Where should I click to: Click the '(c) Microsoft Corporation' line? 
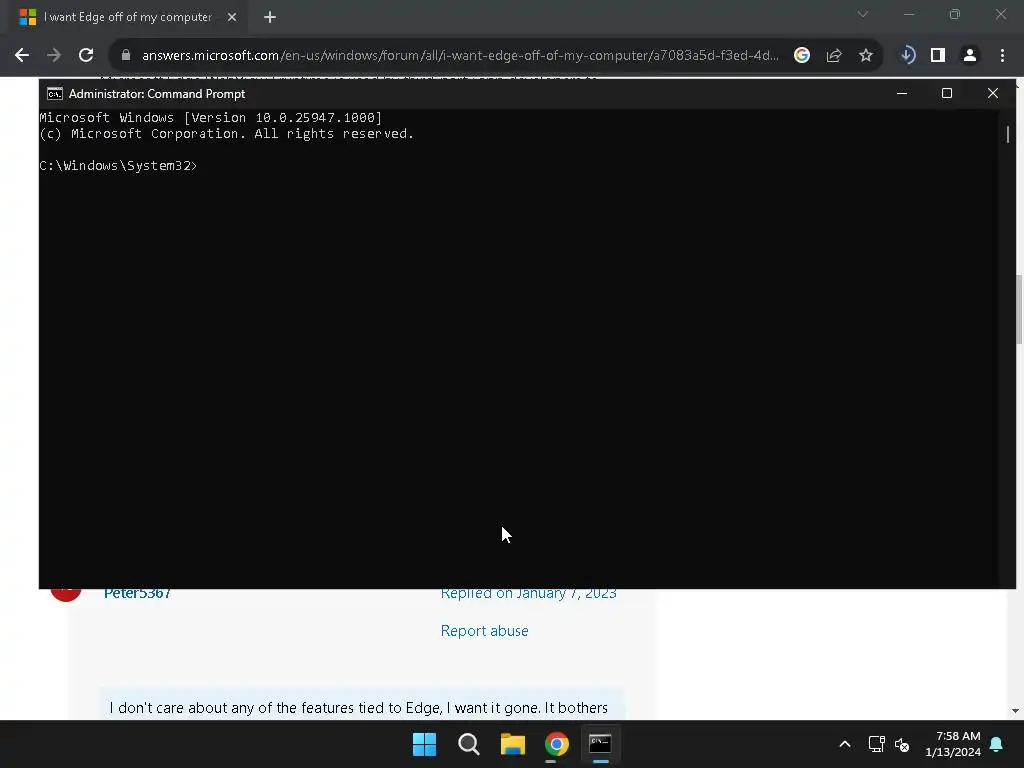[x=227, y=134]
